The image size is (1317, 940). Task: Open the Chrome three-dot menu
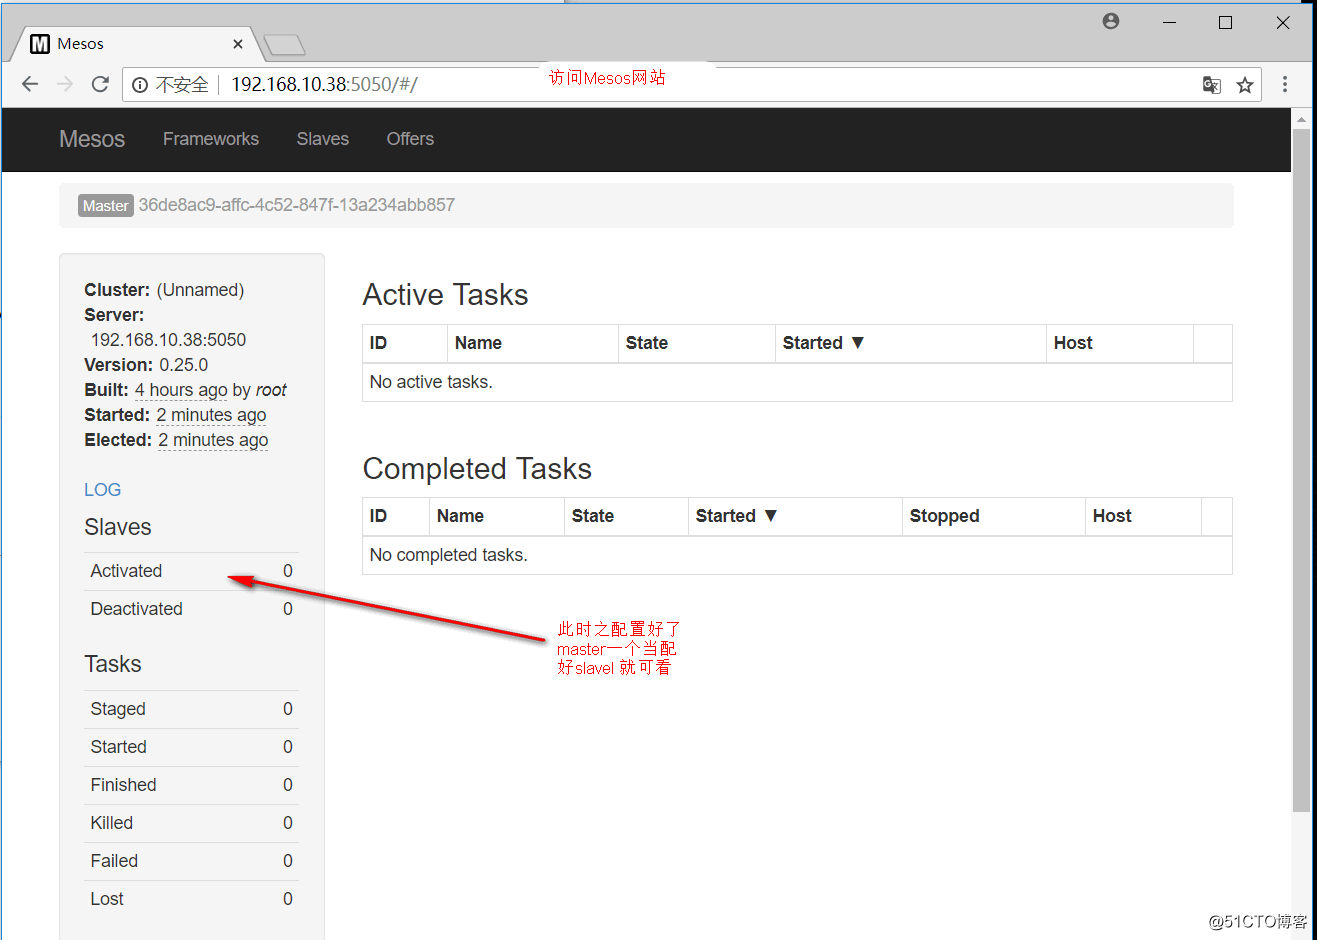(1285, 85)
